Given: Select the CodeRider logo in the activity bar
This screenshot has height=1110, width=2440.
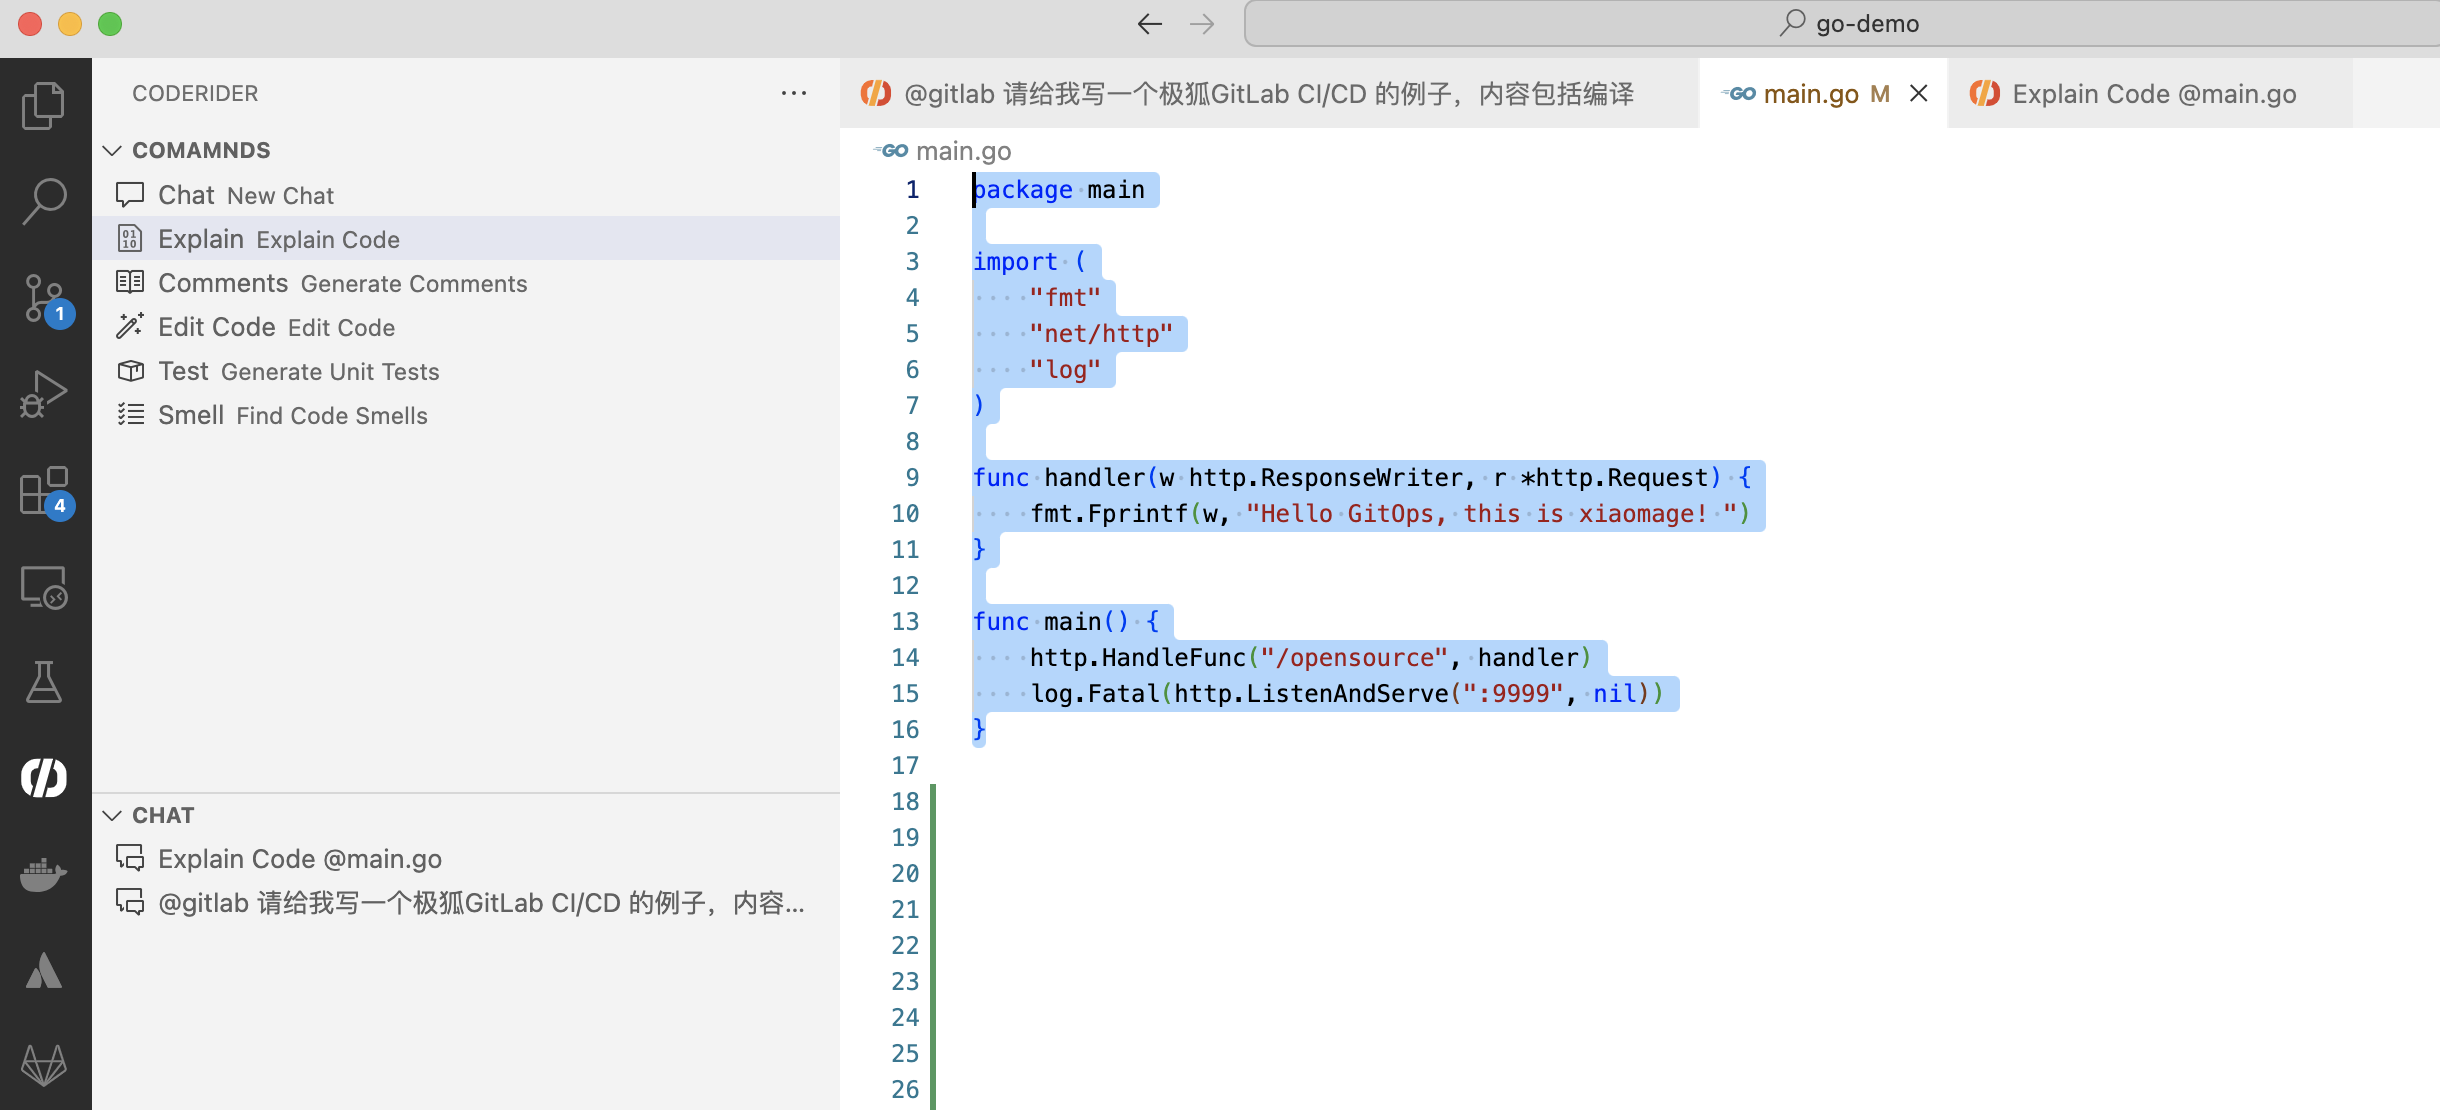Looking at the screenshot, I should point(44,777).
